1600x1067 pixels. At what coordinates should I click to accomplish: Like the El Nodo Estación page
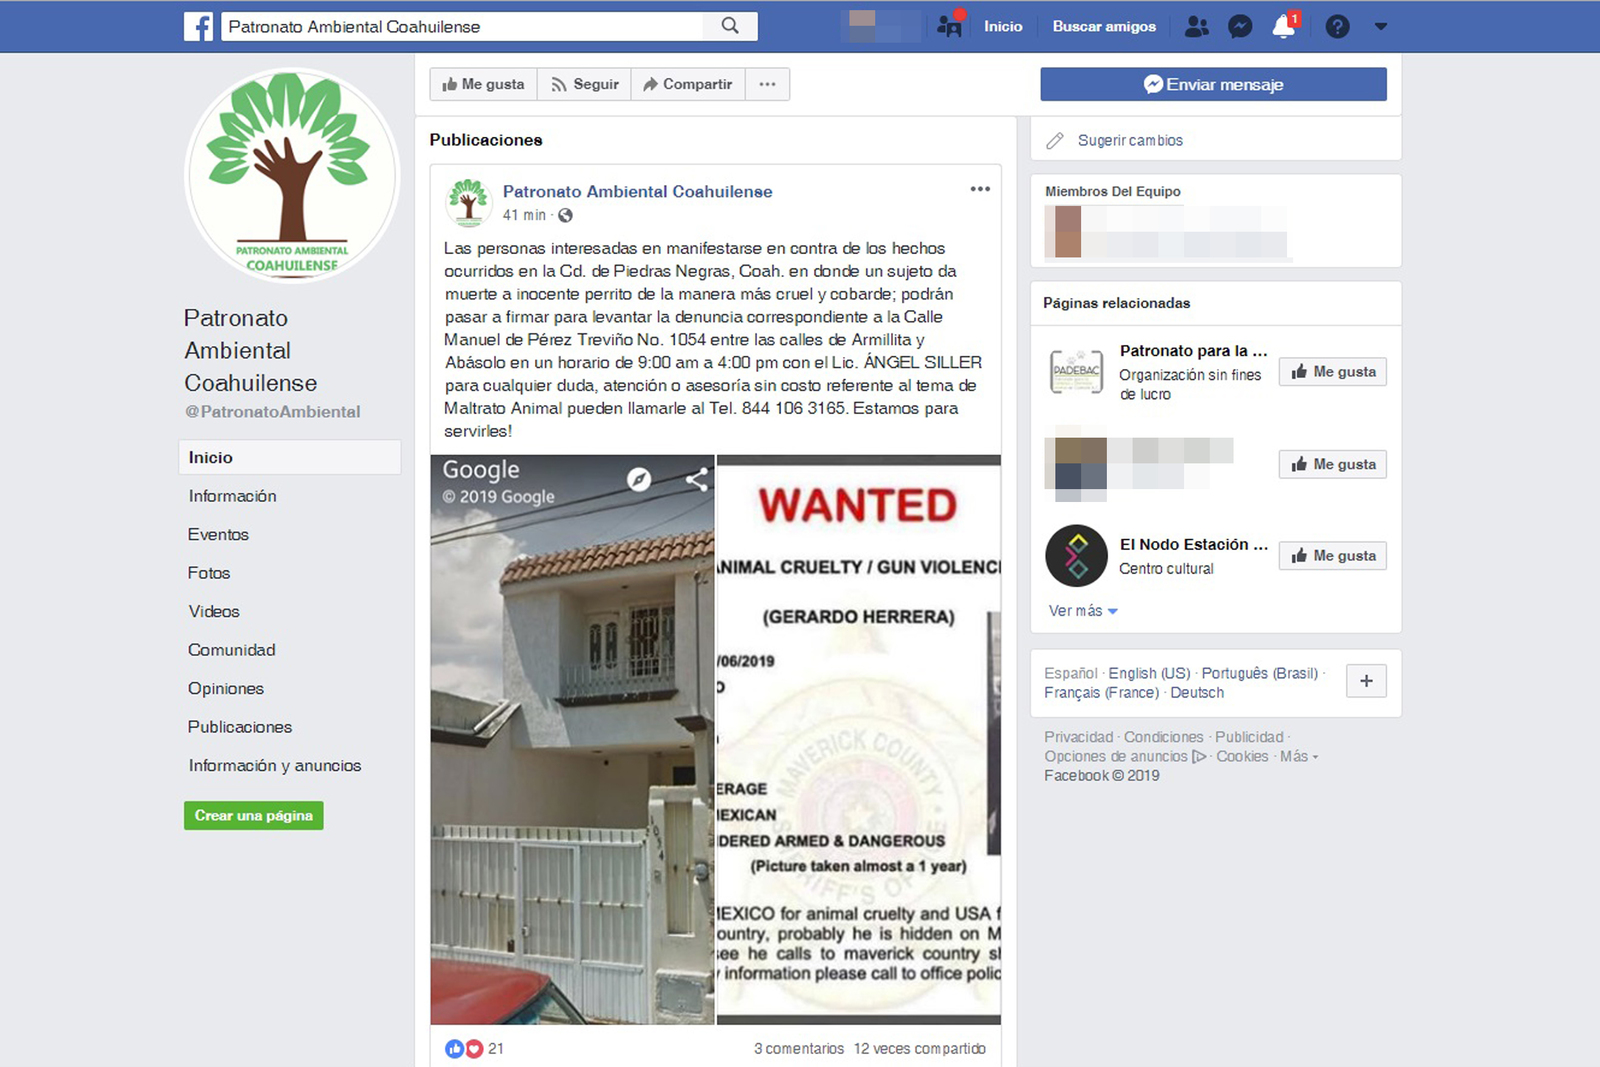[1332, 556]
